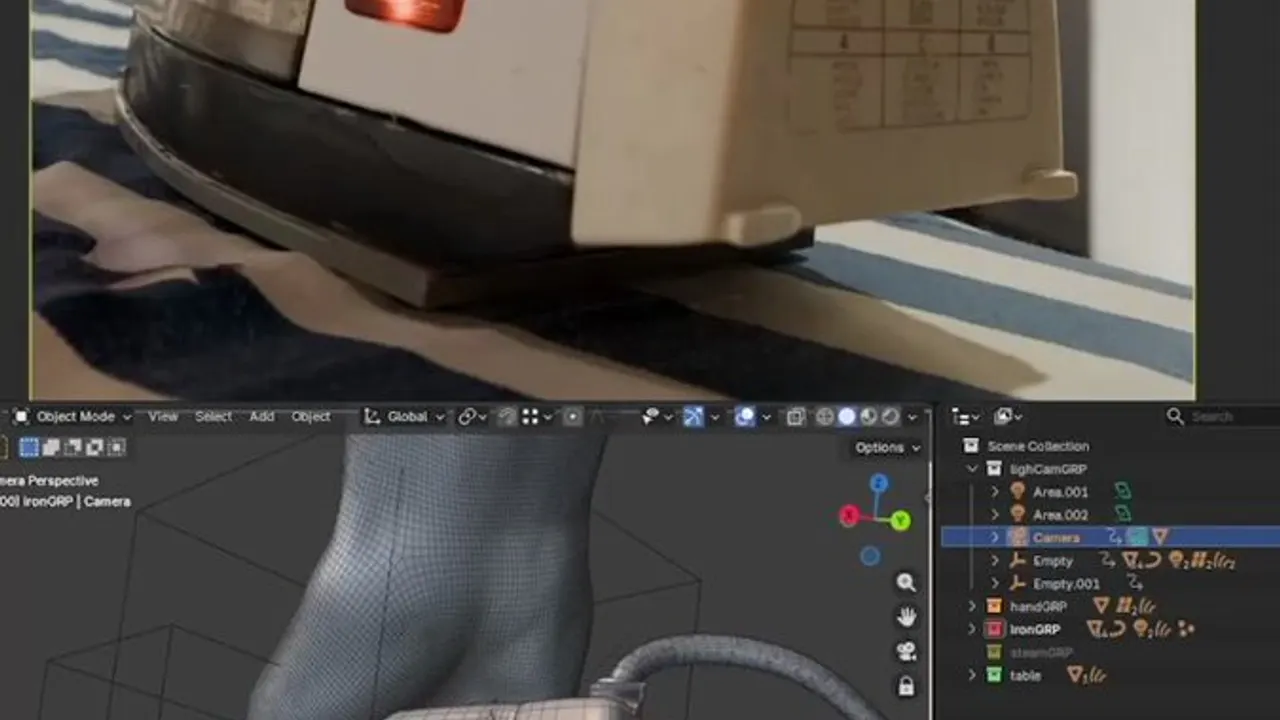Open the Select menu in viewport header
This screenshot has height=720, width=1280.
[213, 417]
